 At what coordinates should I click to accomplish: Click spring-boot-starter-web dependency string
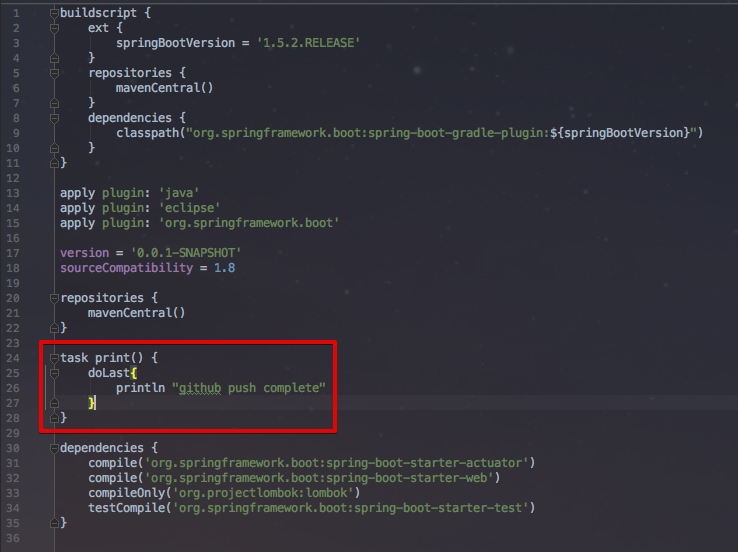(x=319, y=478)
